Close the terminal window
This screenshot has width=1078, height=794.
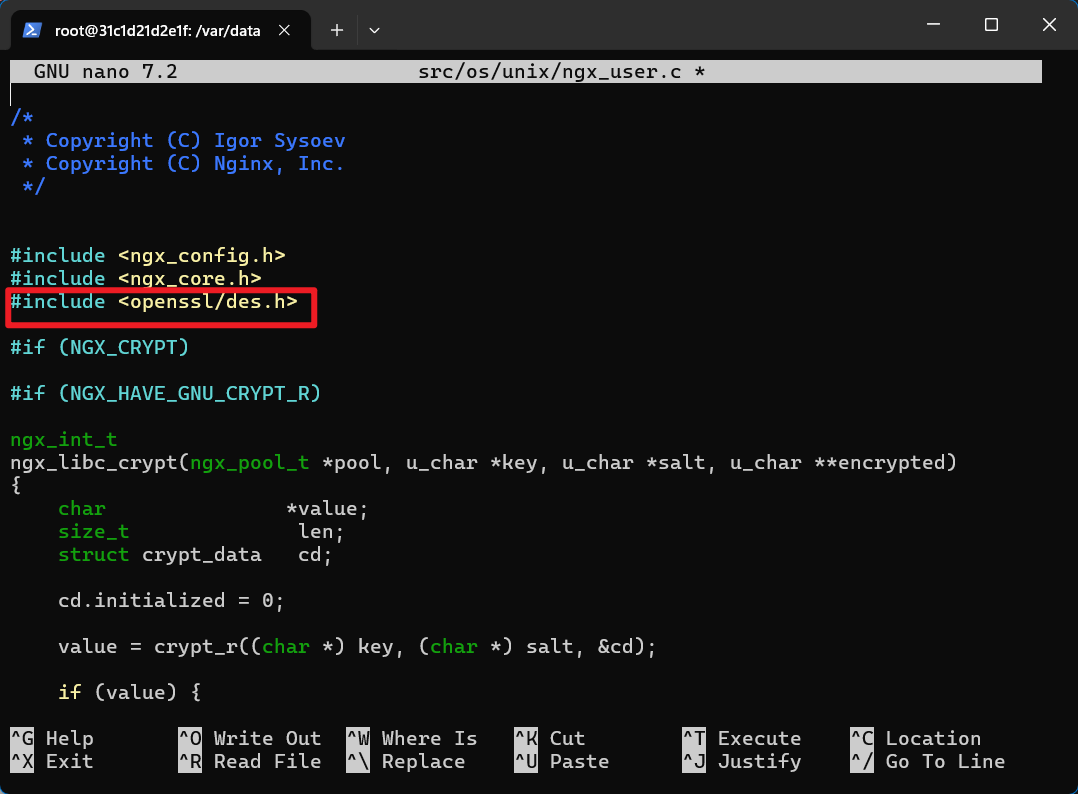tap(1048, 25)
